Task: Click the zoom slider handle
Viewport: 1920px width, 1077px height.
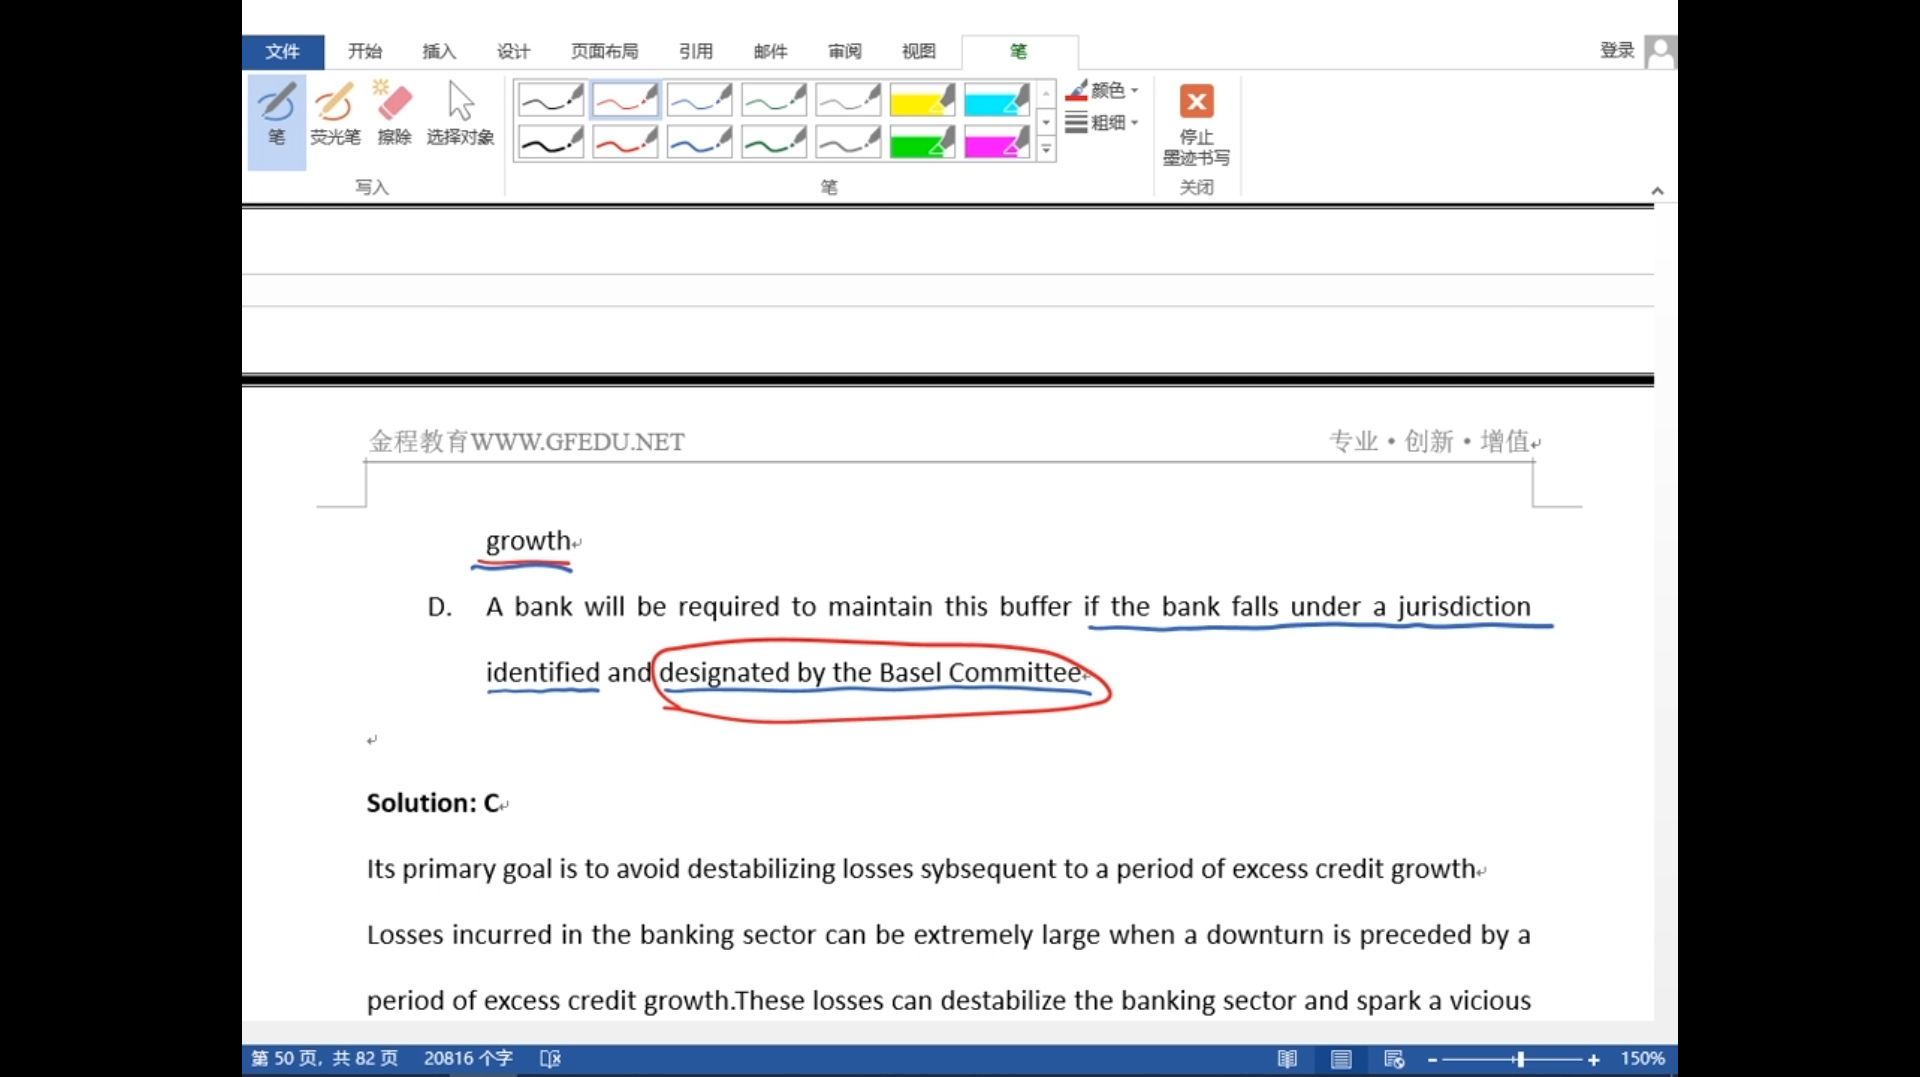Action: pyautogui.click(x=1520, y=1059)
